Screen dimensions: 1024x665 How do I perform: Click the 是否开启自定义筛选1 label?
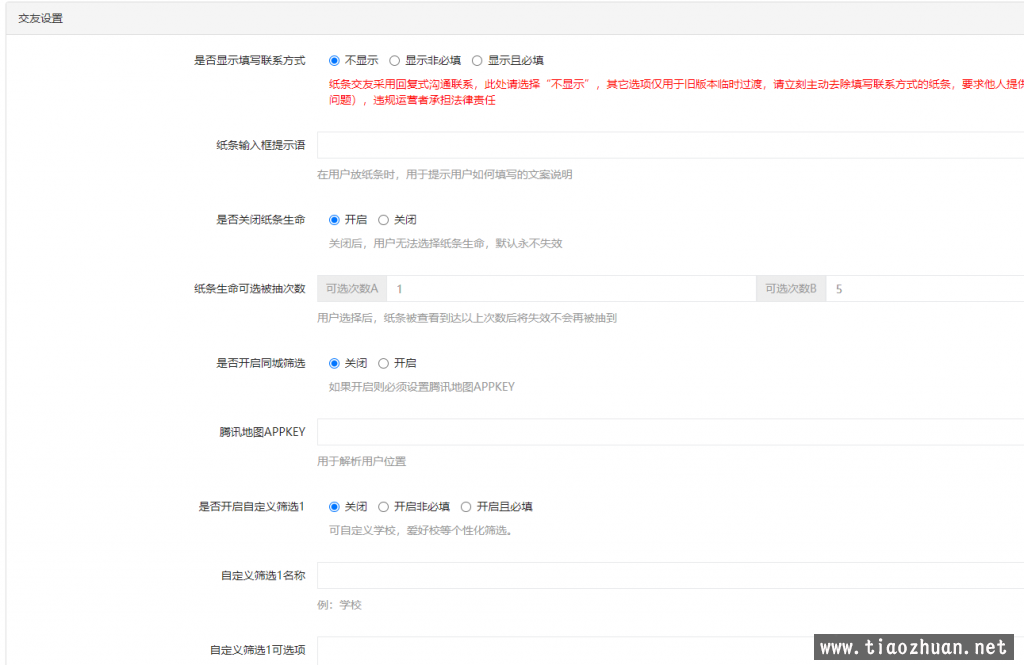pos(251,507)
